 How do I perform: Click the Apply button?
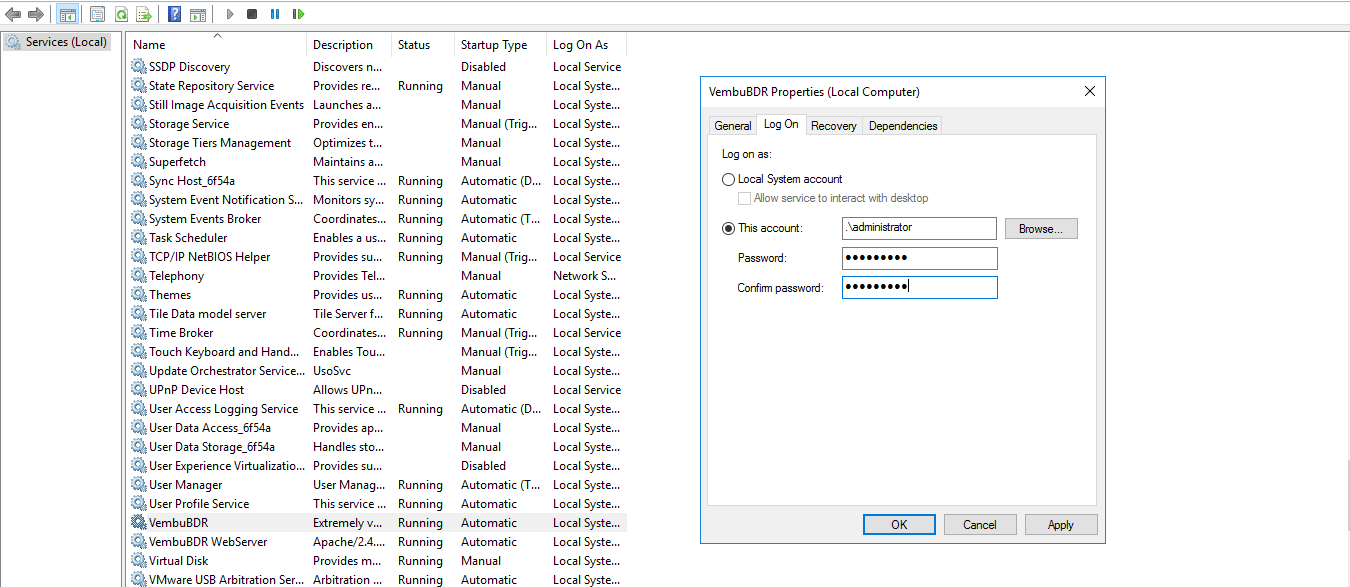point(1061,525)
